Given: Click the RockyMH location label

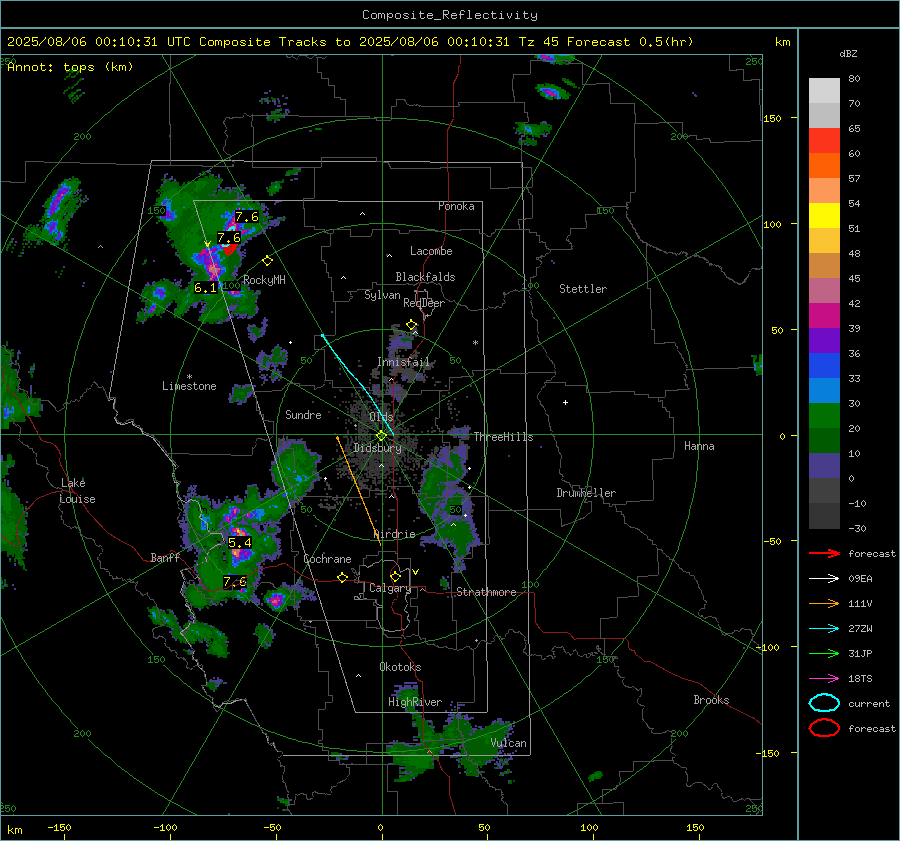Looking at the screenshot, I should [x=264, y=280].
